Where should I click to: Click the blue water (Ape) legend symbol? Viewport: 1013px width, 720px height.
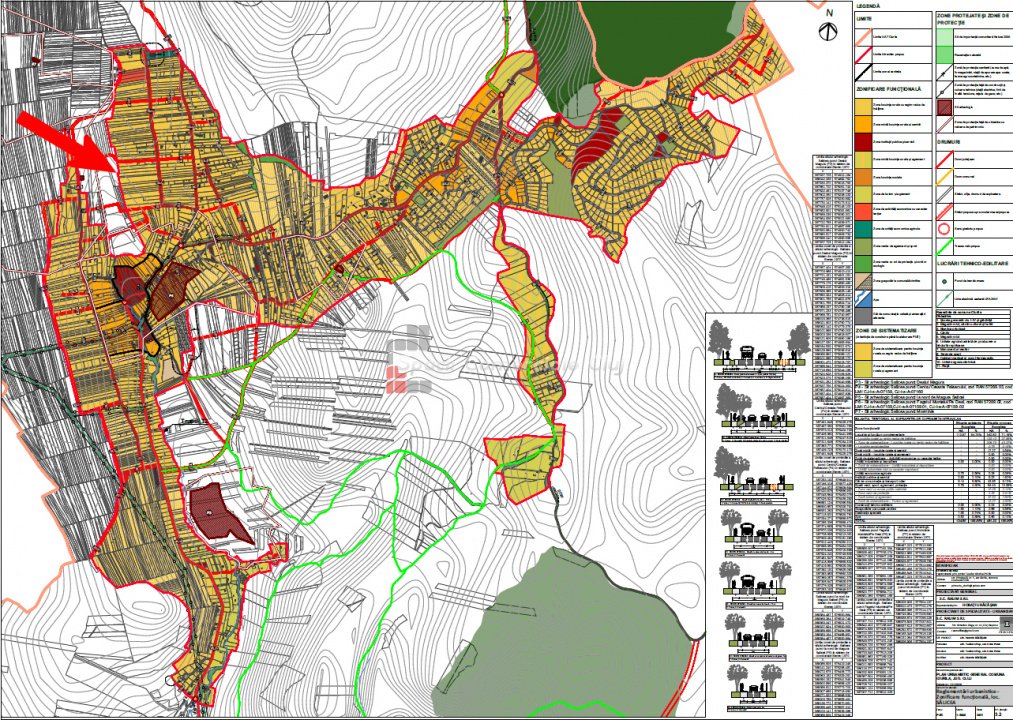click(863, 300)
